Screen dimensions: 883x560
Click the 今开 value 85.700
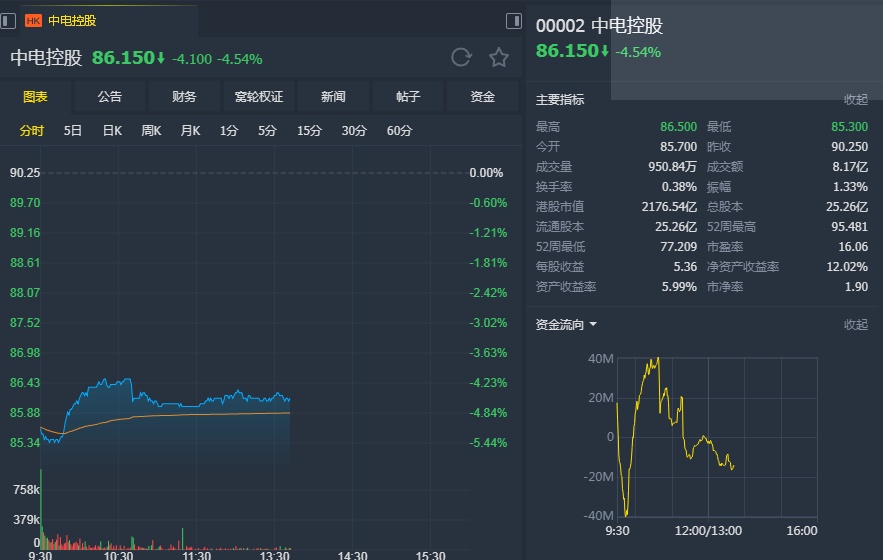click(678, 146)
